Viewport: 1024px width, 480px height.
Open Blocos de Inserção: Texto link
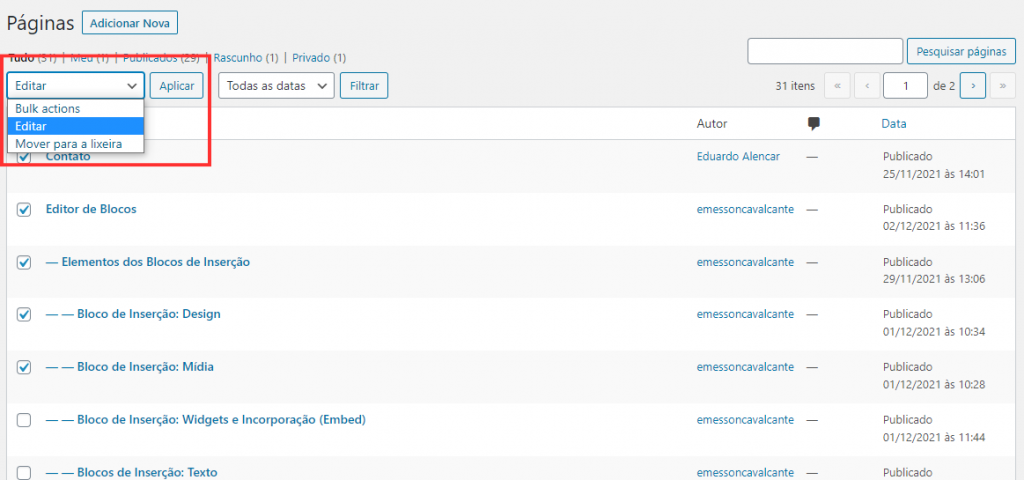point(131,472)
